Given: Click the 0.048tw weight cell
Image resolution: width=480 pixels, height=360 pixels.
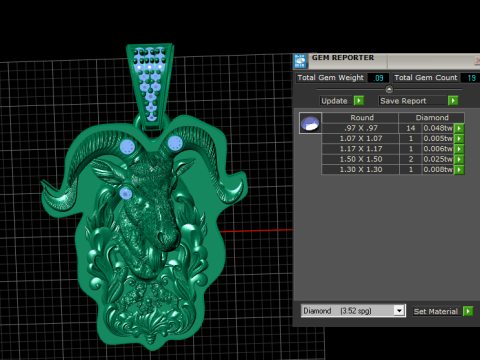Looking at the screenshot, I should coord(438,128).
